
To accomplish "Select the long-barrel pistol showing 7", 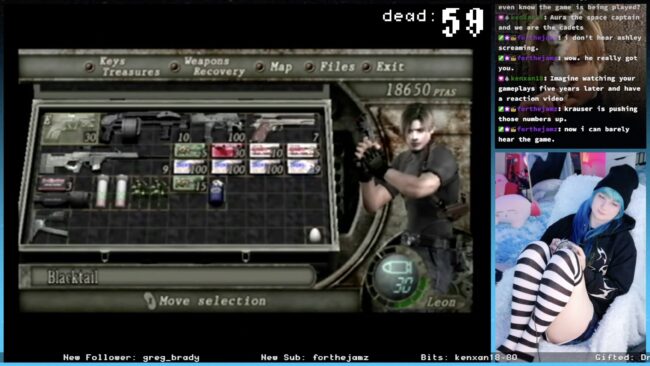I will (285, 128).
